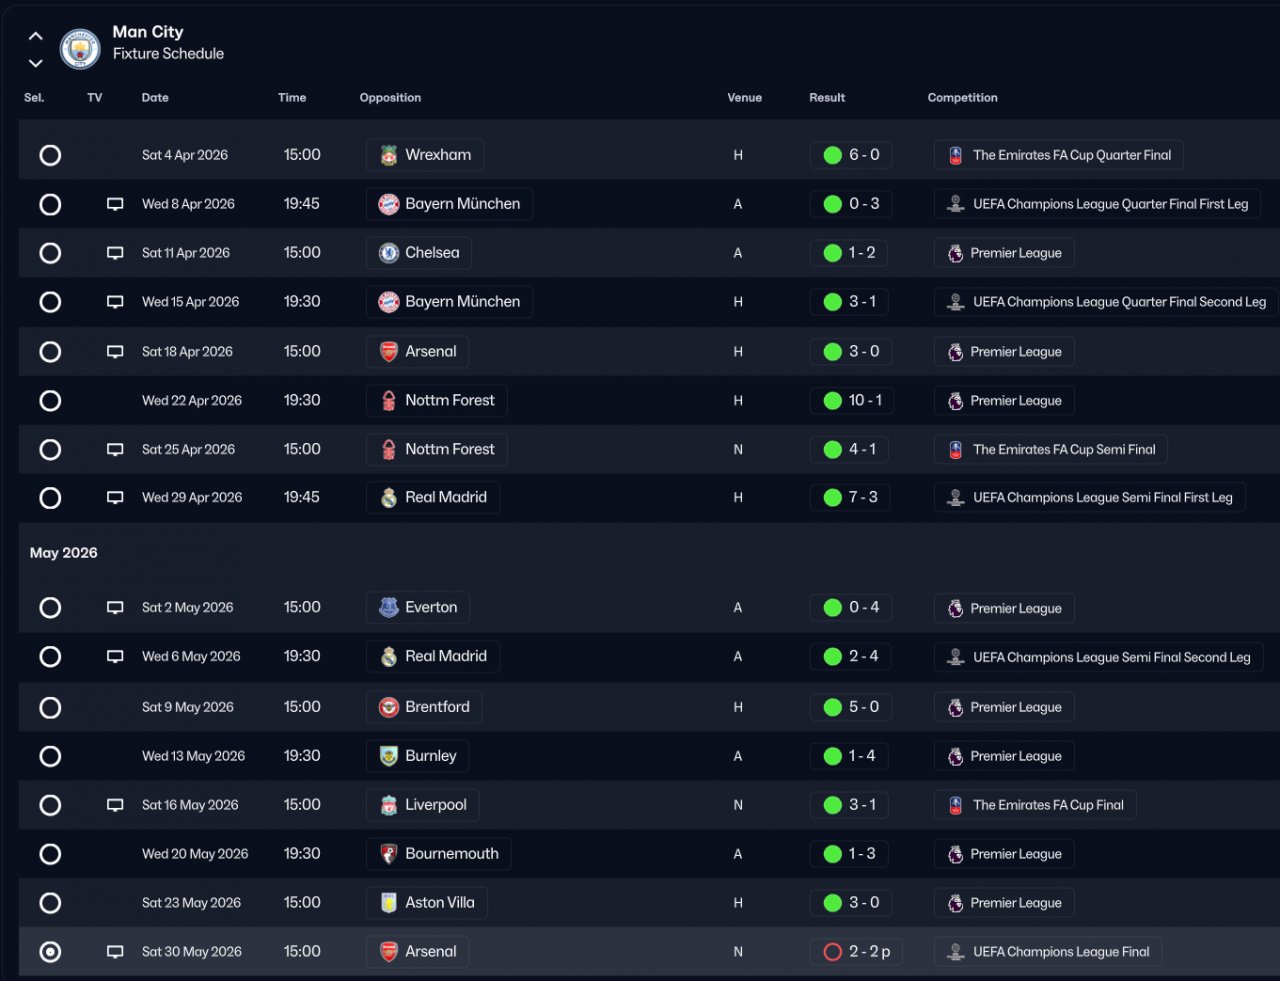Sort fixtures by the Date column header

tap(155, 98)
